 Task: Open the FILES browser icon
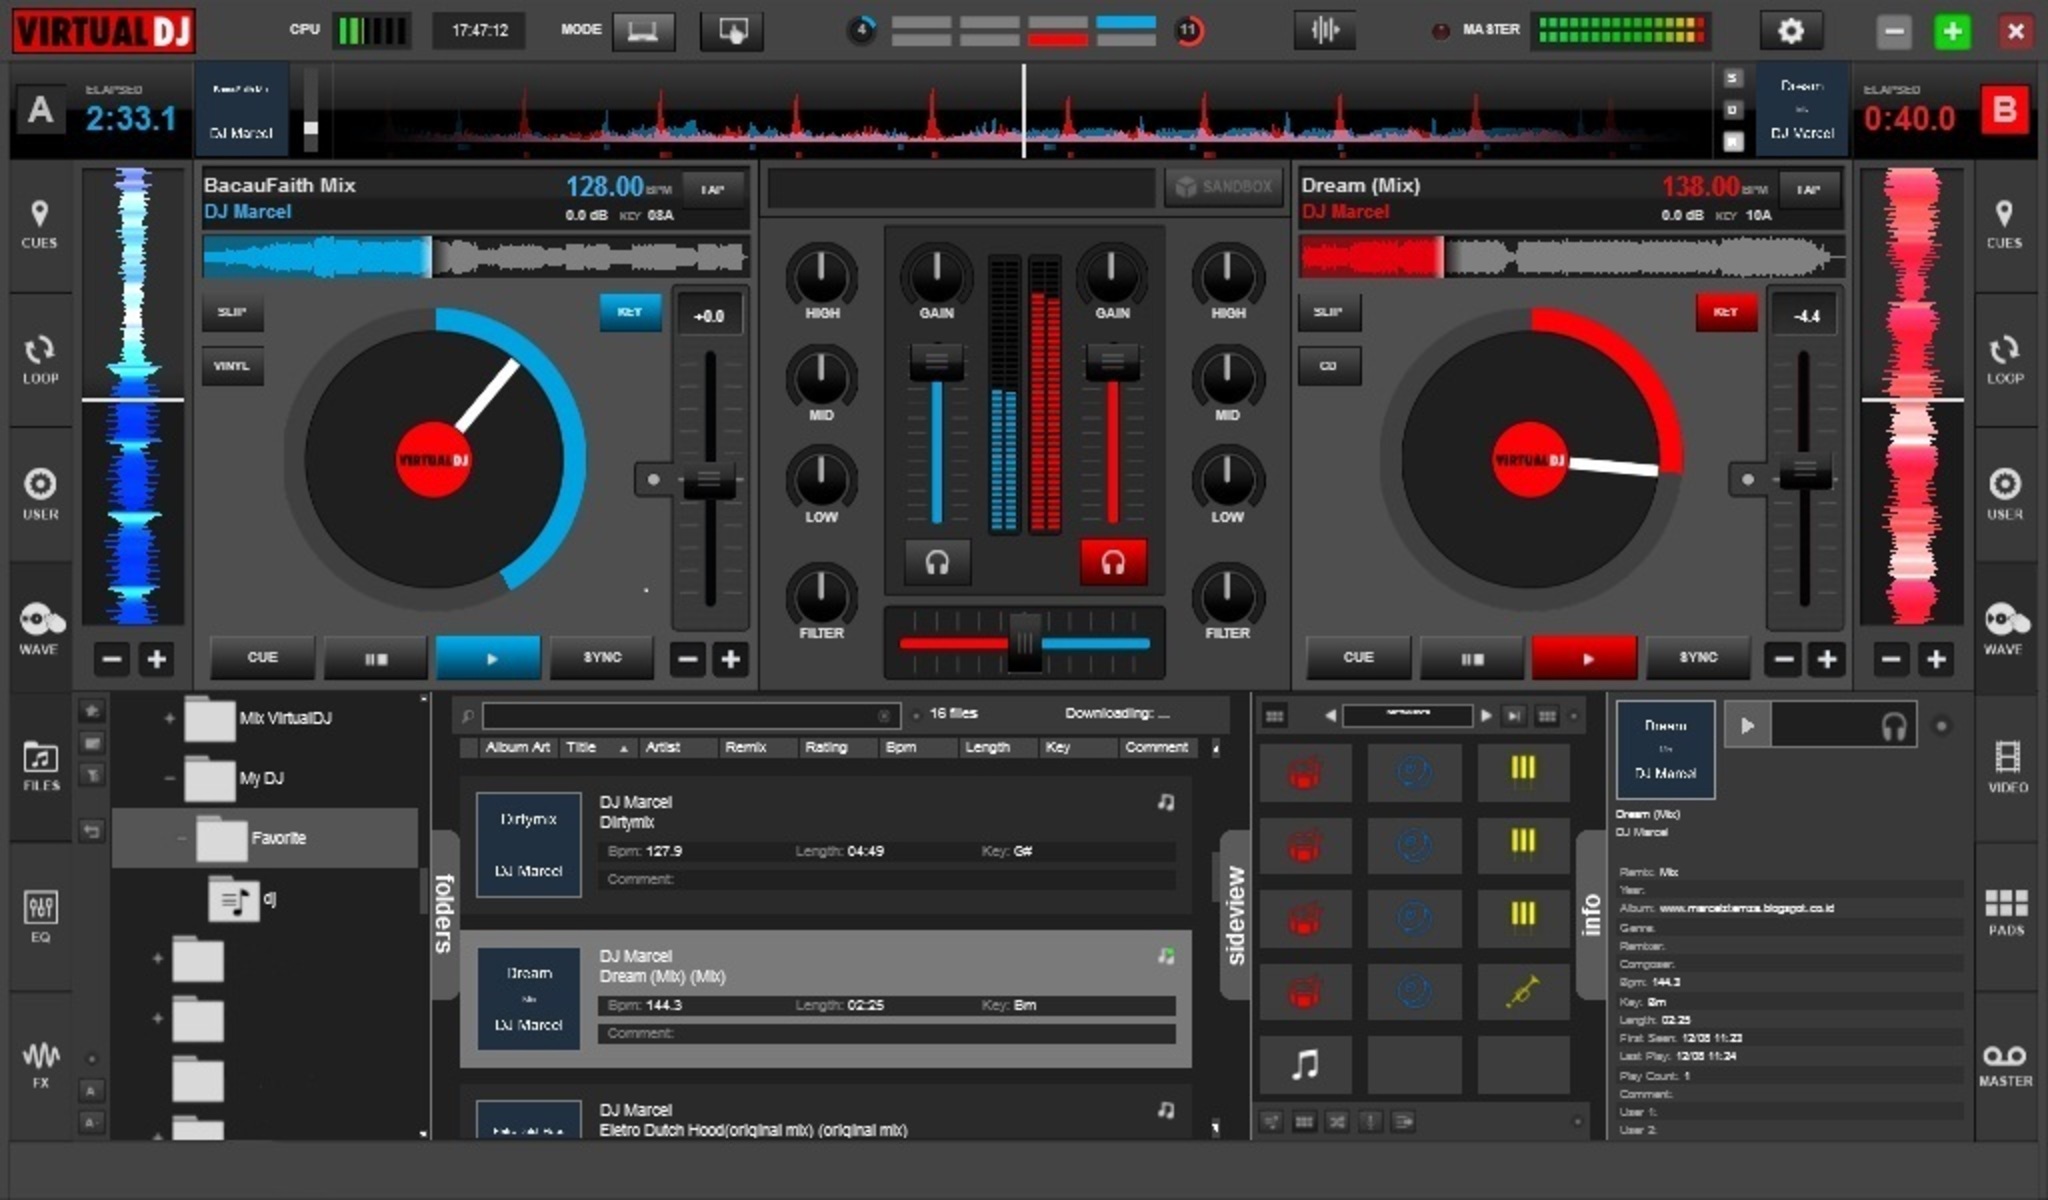pos(40,766)
